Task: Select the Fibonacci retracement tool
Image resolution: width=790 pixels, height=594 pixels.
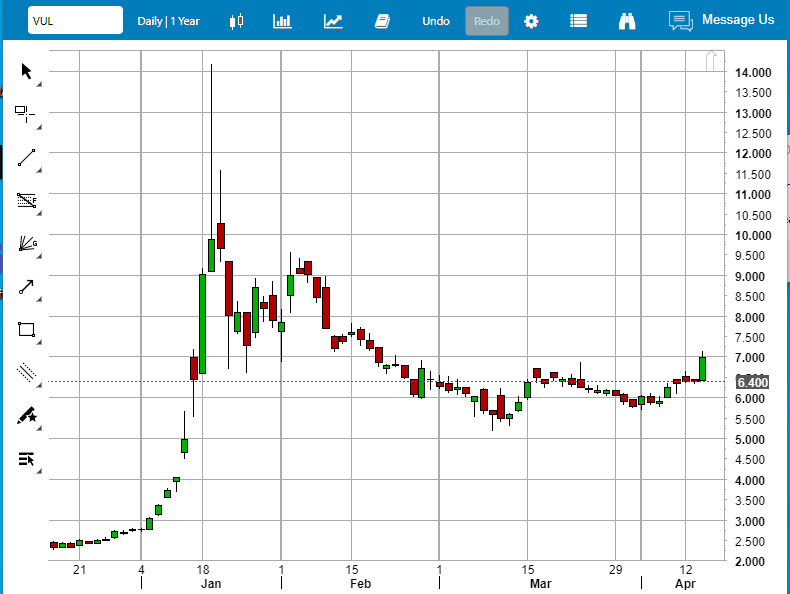Action: point(27,200)
